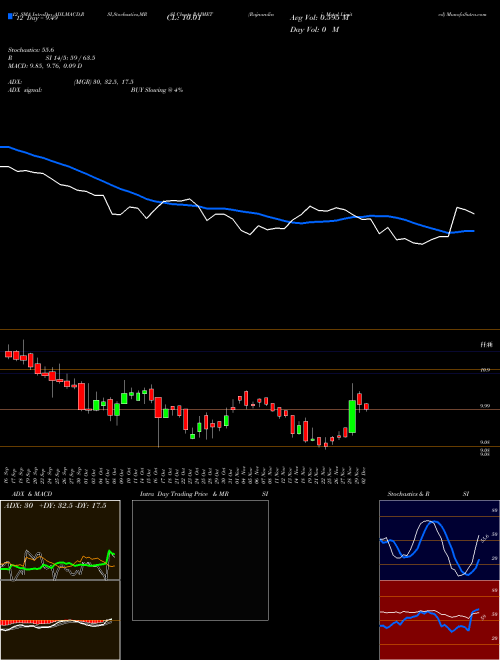
Task: Click the MACD histogram chart panel
Action: tap(60, 620)
